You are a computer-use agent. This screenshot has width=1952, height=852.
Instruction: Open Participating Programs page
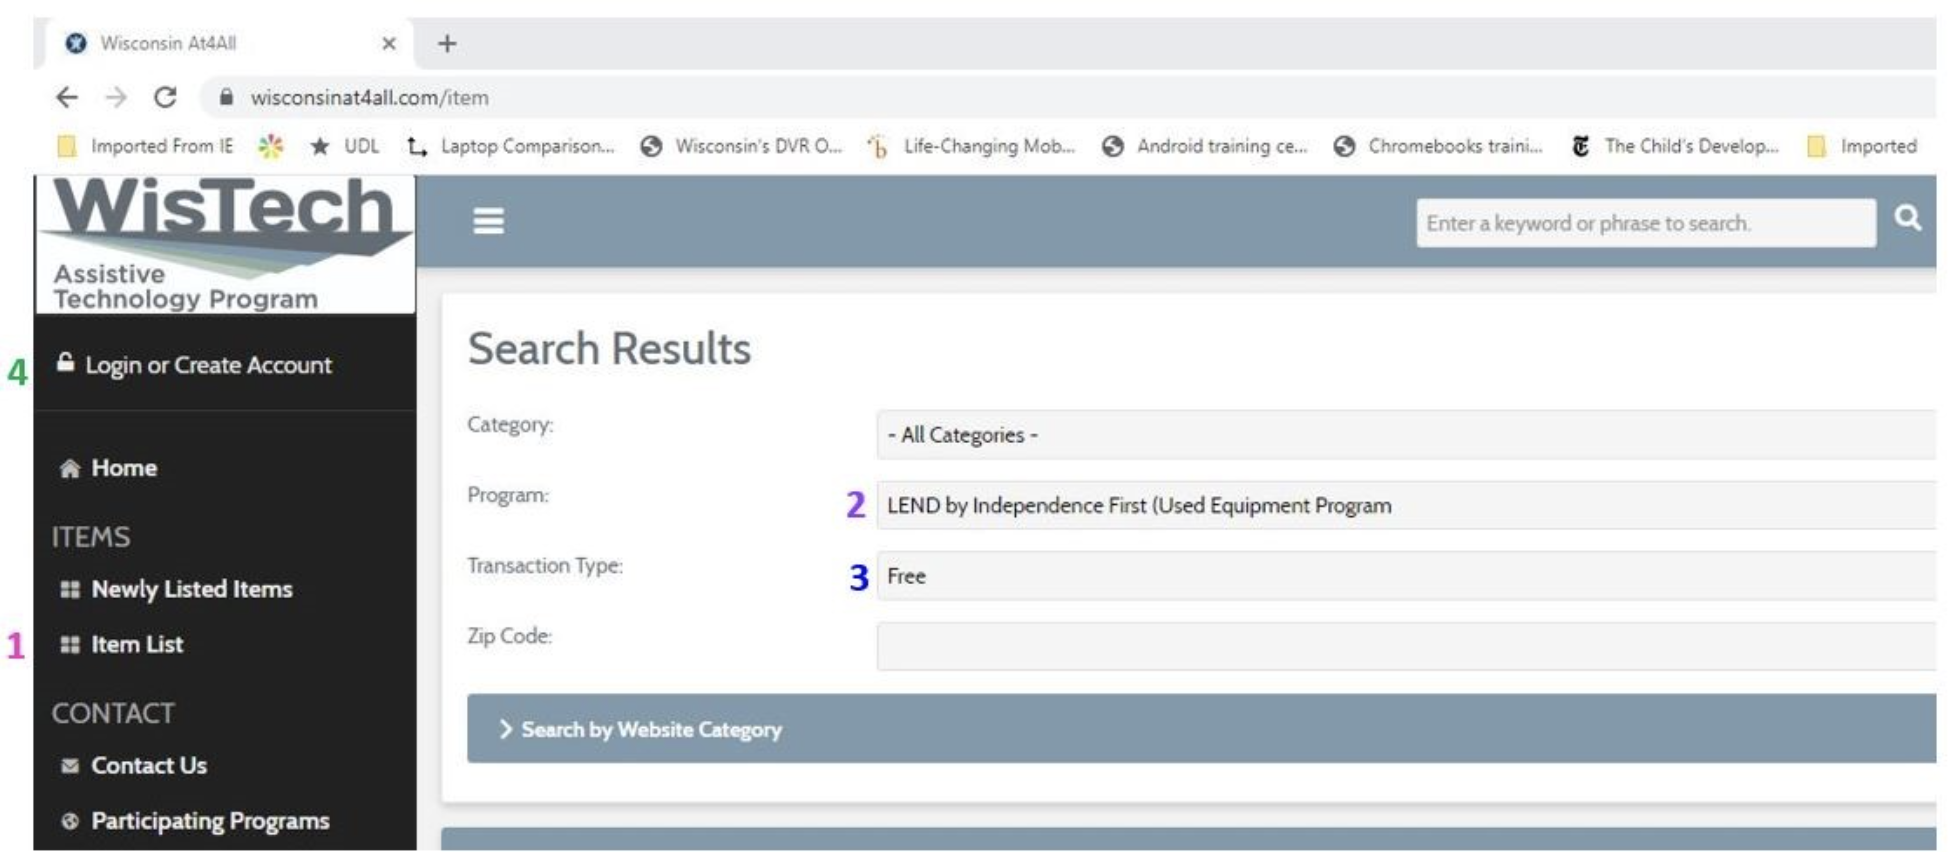tap(210, 820)
